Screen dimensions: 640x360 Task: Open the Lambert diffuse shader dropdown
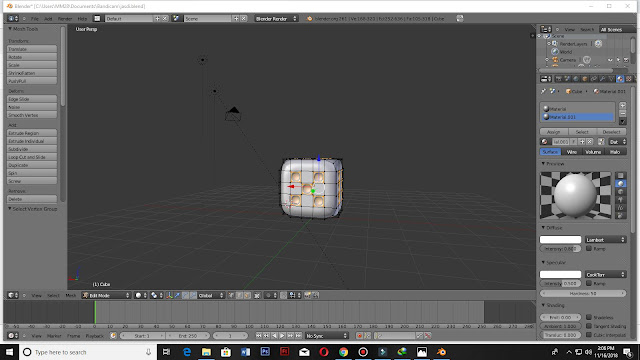click(606, 240)
